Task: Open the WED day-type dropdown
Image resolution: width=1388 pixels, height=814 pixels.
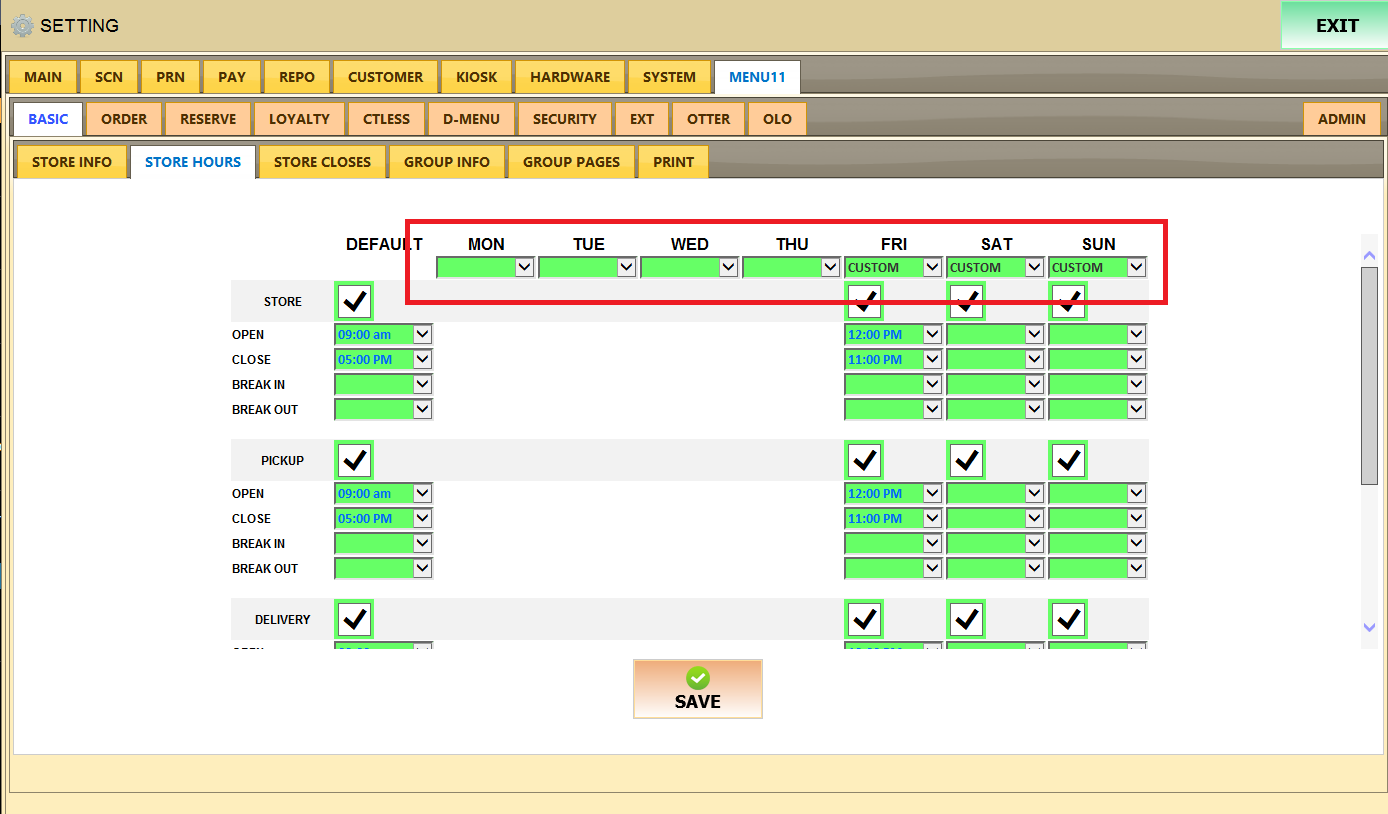Action: [689, 267]
